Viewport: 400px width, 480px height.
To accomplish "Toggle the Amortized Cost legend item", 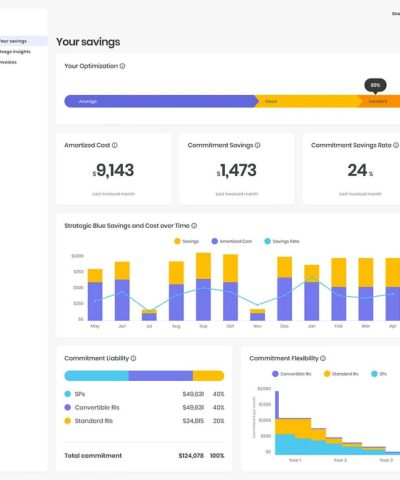I will pyautogui.click(x=232, y=241).
